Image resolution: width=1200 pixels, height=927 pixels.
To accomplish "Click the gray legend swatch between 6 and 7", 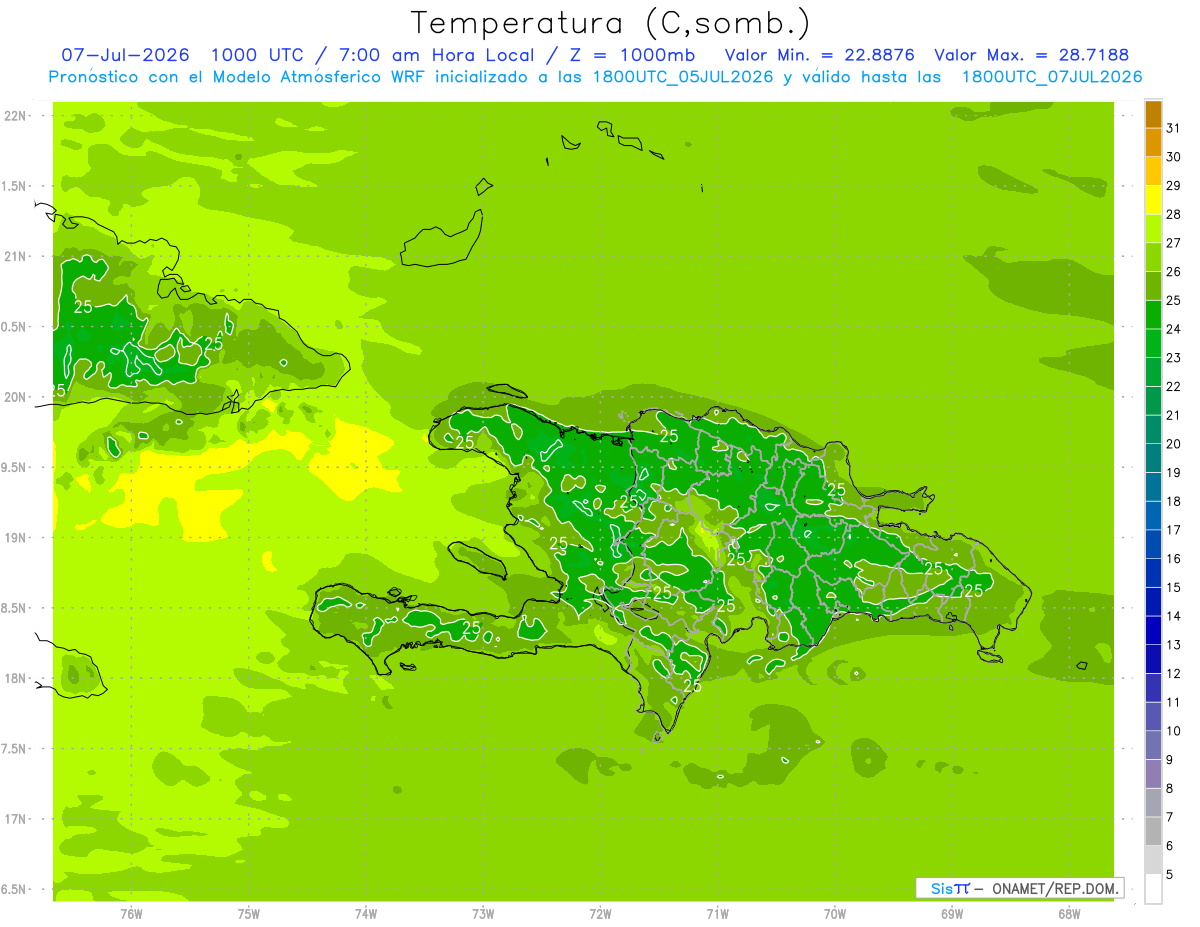I will coord(1153,832).
